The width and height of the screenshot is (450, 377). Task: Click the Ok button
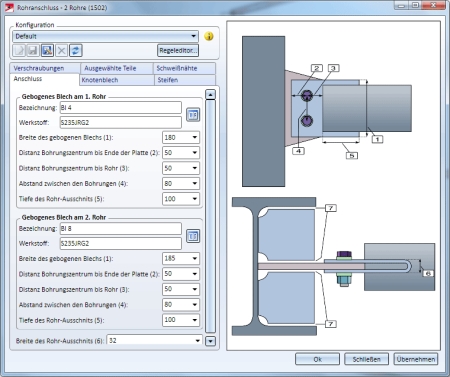317,359
